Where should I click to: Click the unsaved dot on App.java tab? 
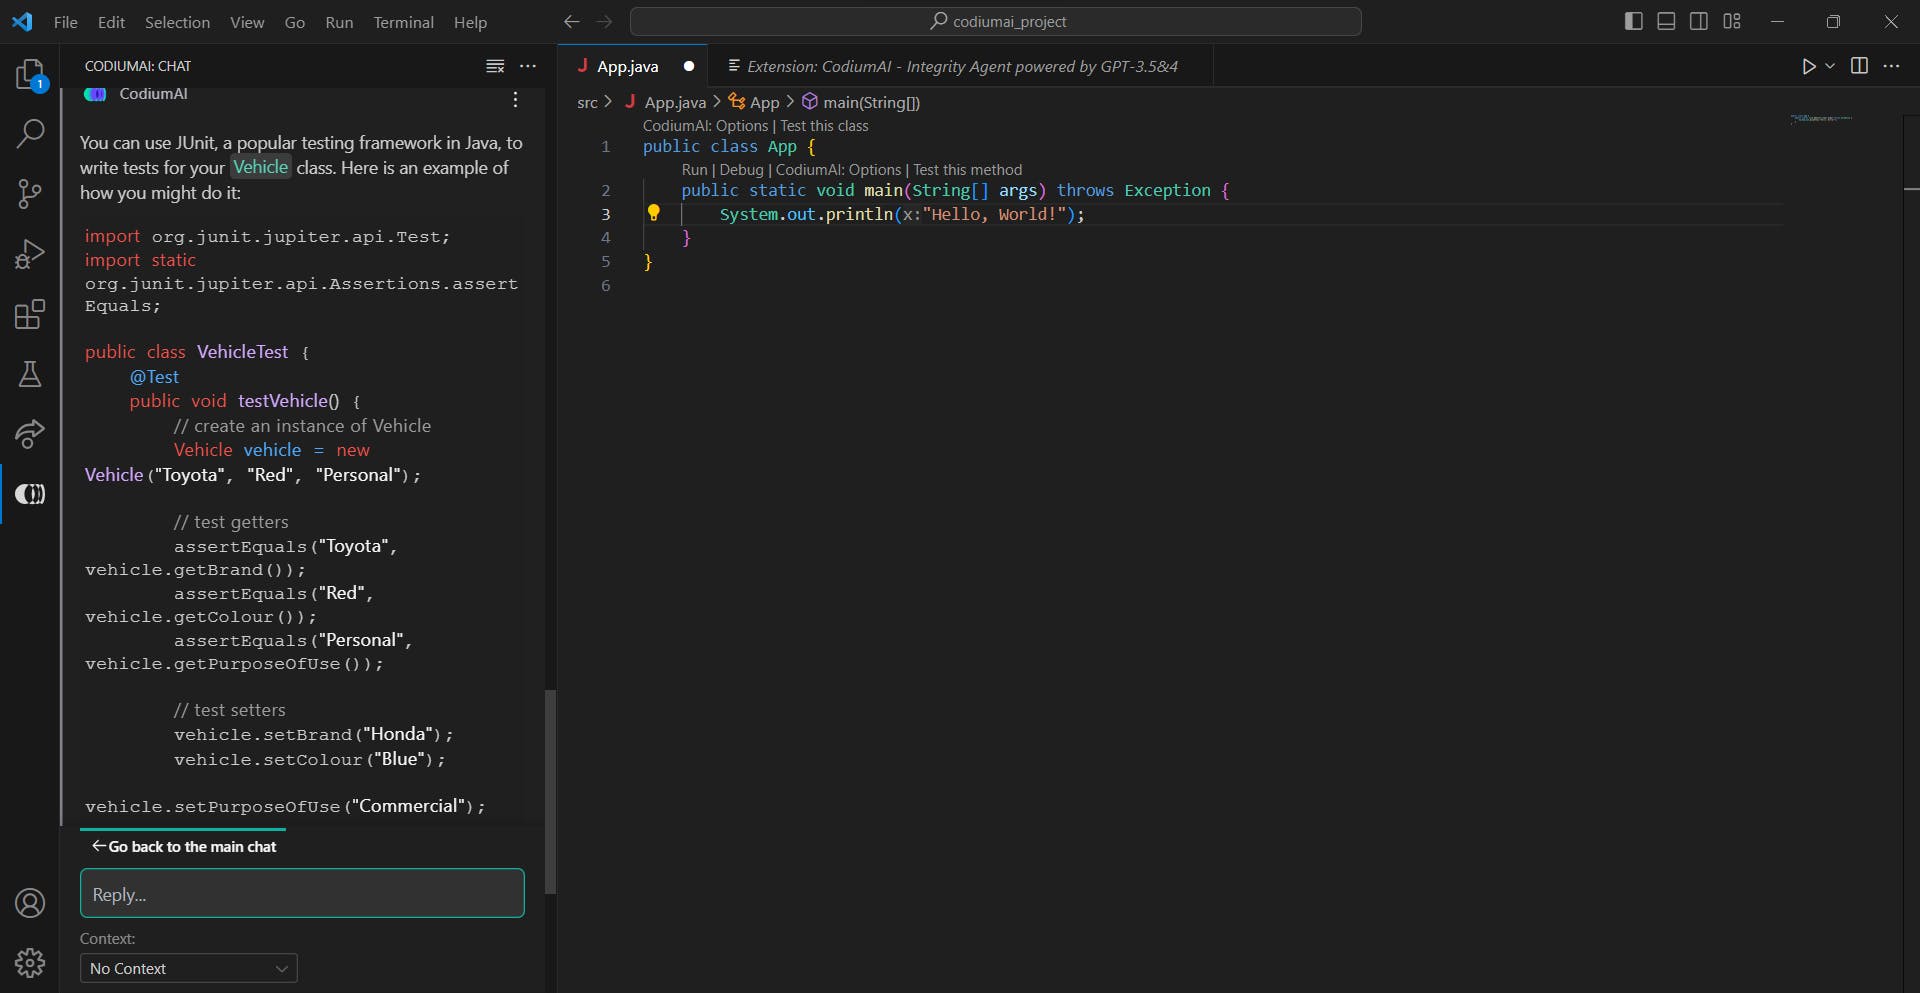[689, 66]
